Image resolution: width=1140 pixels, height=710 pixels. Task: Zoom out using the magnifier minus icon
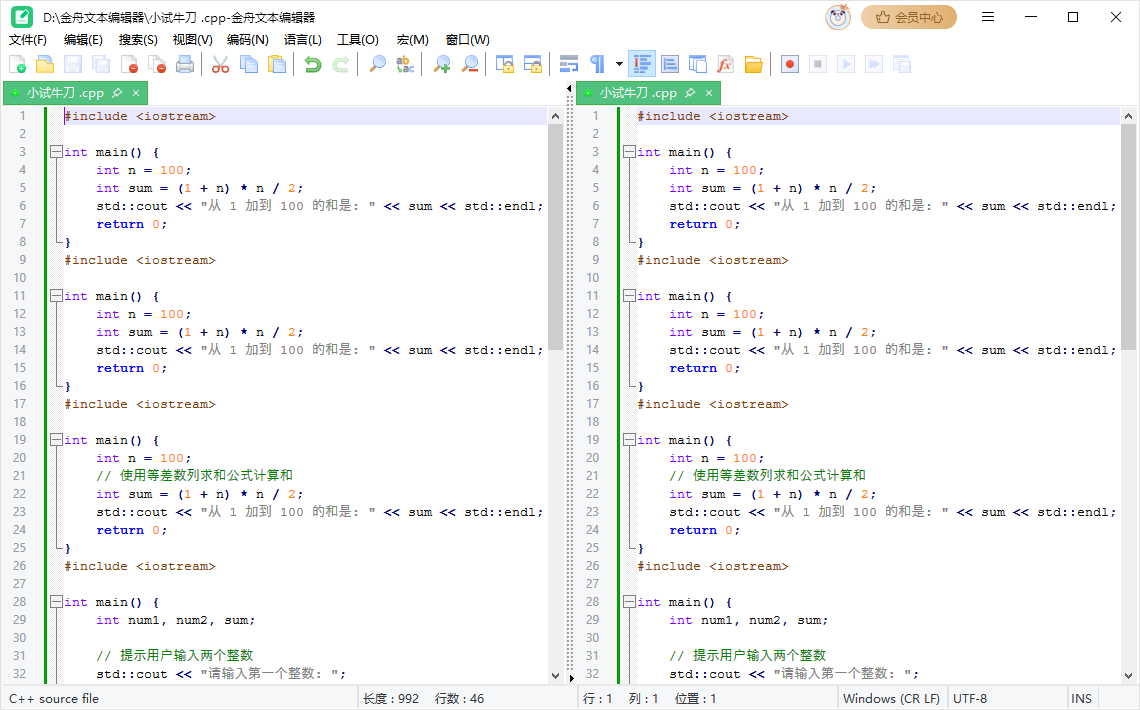470,65
